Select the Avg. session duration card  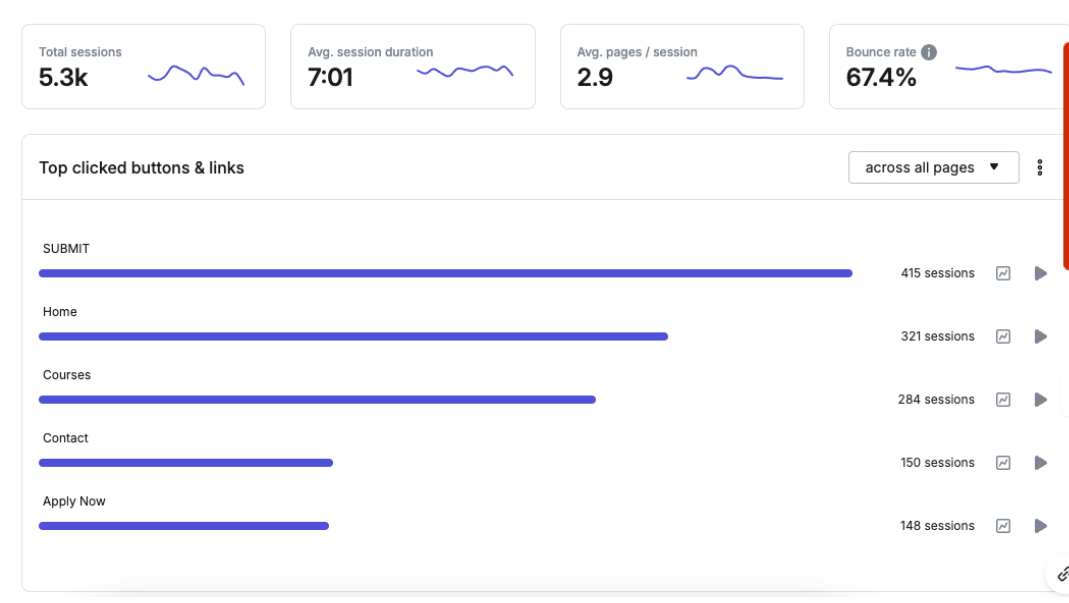coord(412,66)
